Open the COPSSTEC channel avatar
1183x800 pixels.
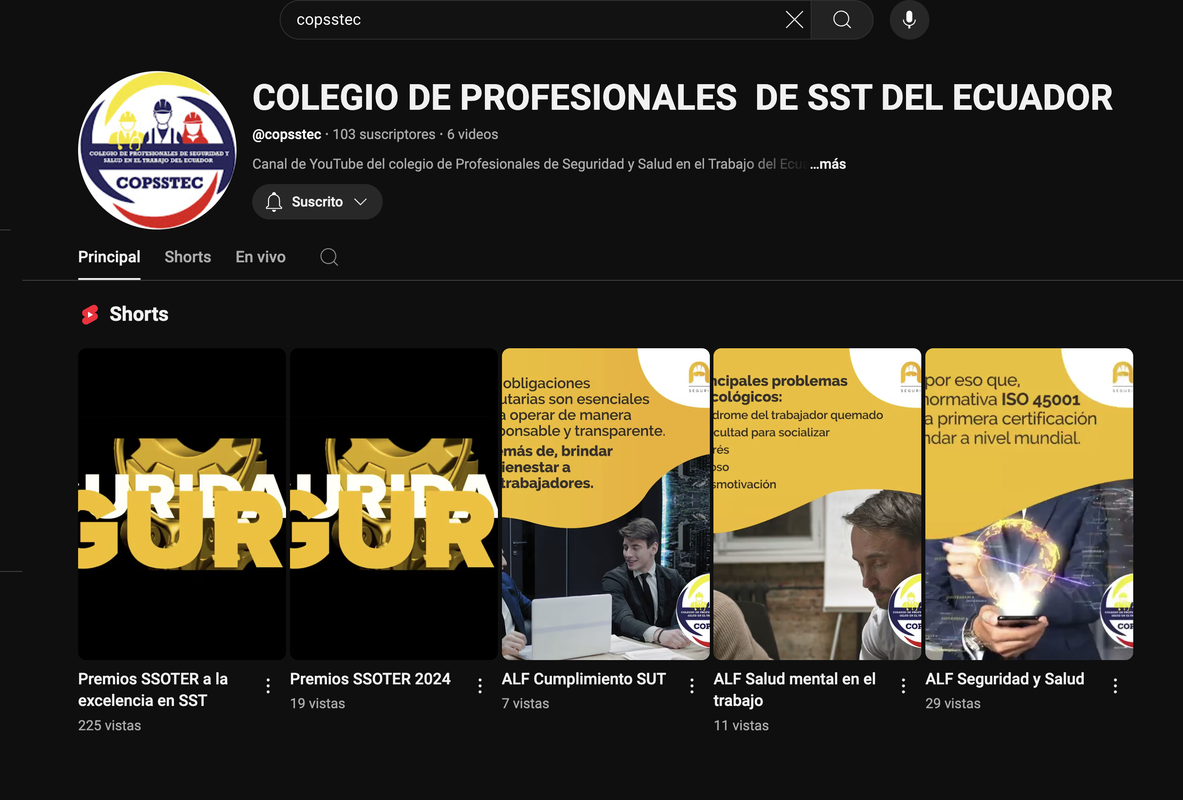[x=157, y=149]
